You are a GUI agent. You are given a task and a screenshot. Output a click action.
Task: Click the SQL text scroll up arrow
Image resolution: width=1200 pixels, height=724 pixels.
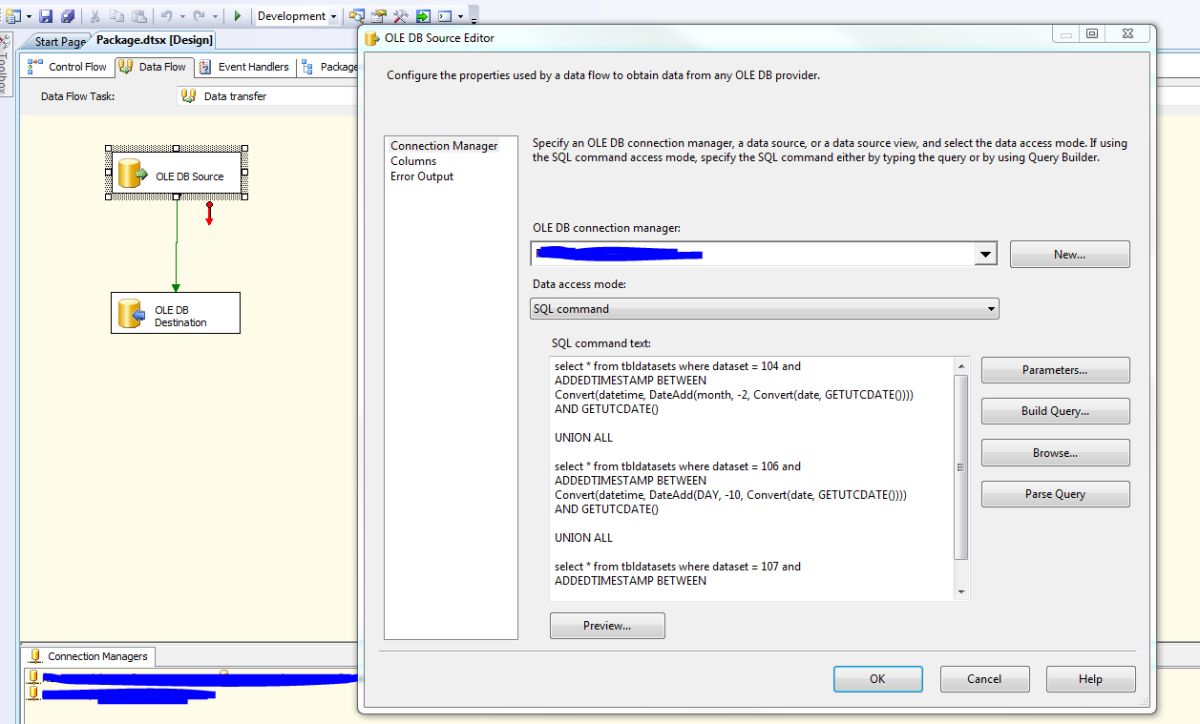(961, 365)
